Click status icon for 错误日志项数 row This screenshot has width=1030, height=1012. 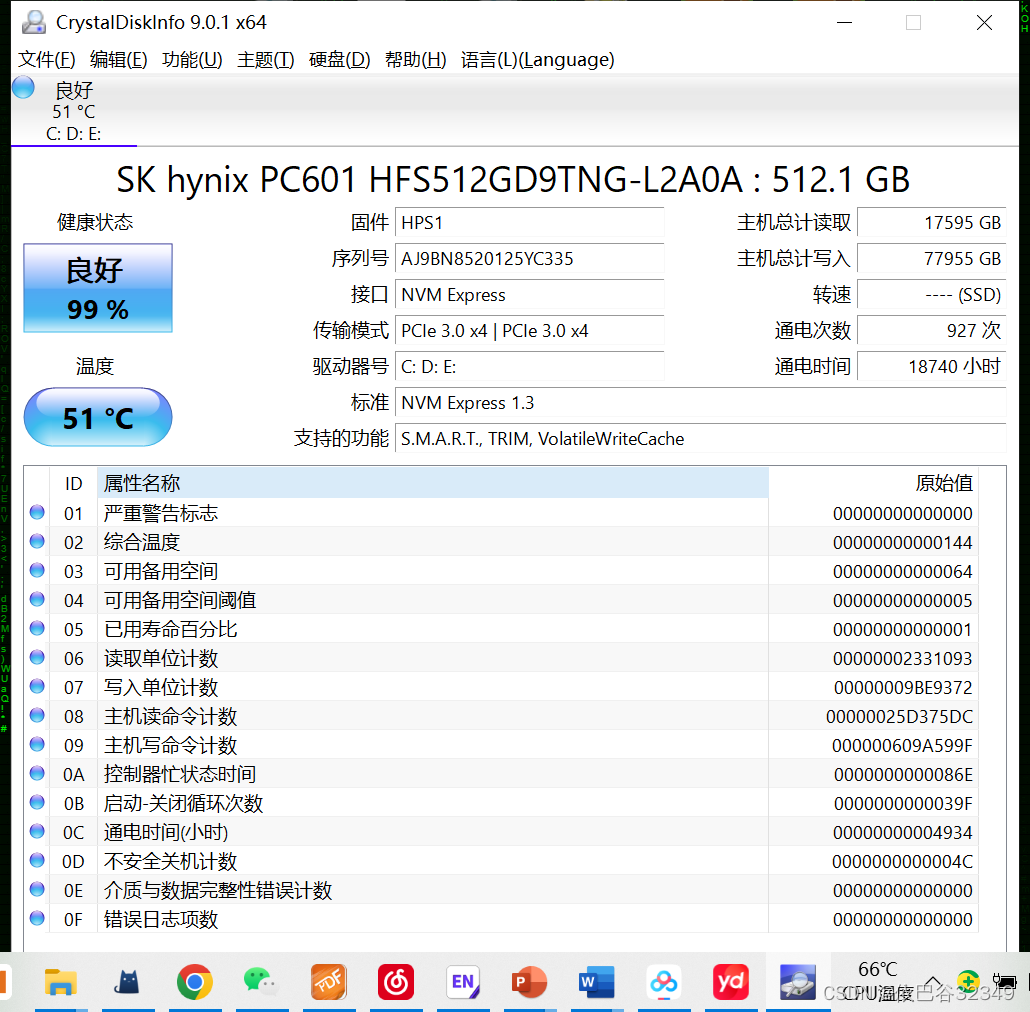37,918
